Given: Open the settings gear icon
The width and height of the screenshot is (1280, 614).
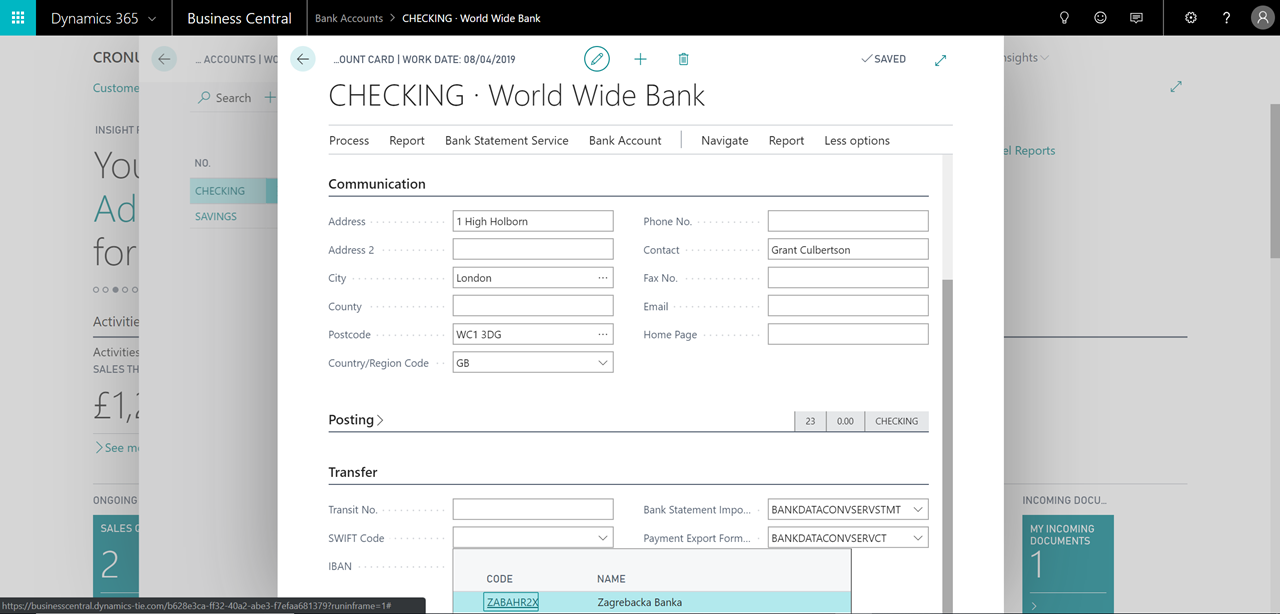Looking at the screenshot, I should point(1190,17).
